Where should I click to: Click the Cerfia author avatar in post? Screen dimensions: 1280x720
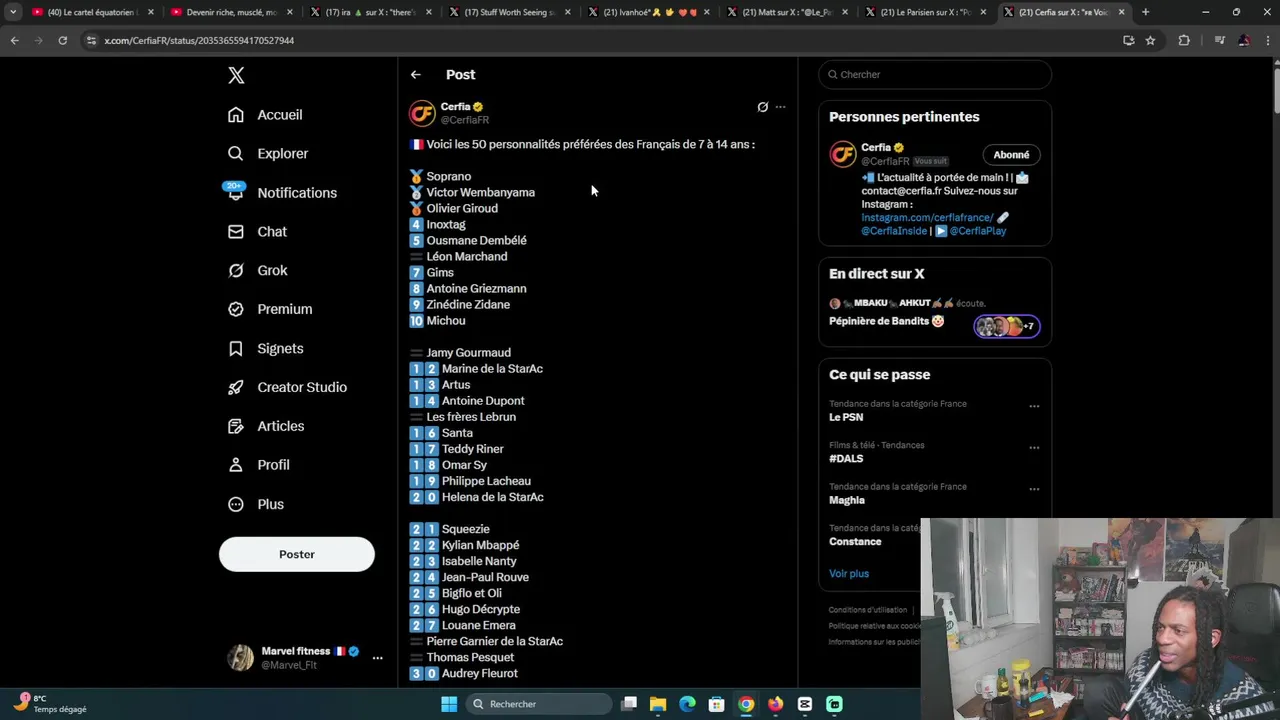[x=422, y=113]
